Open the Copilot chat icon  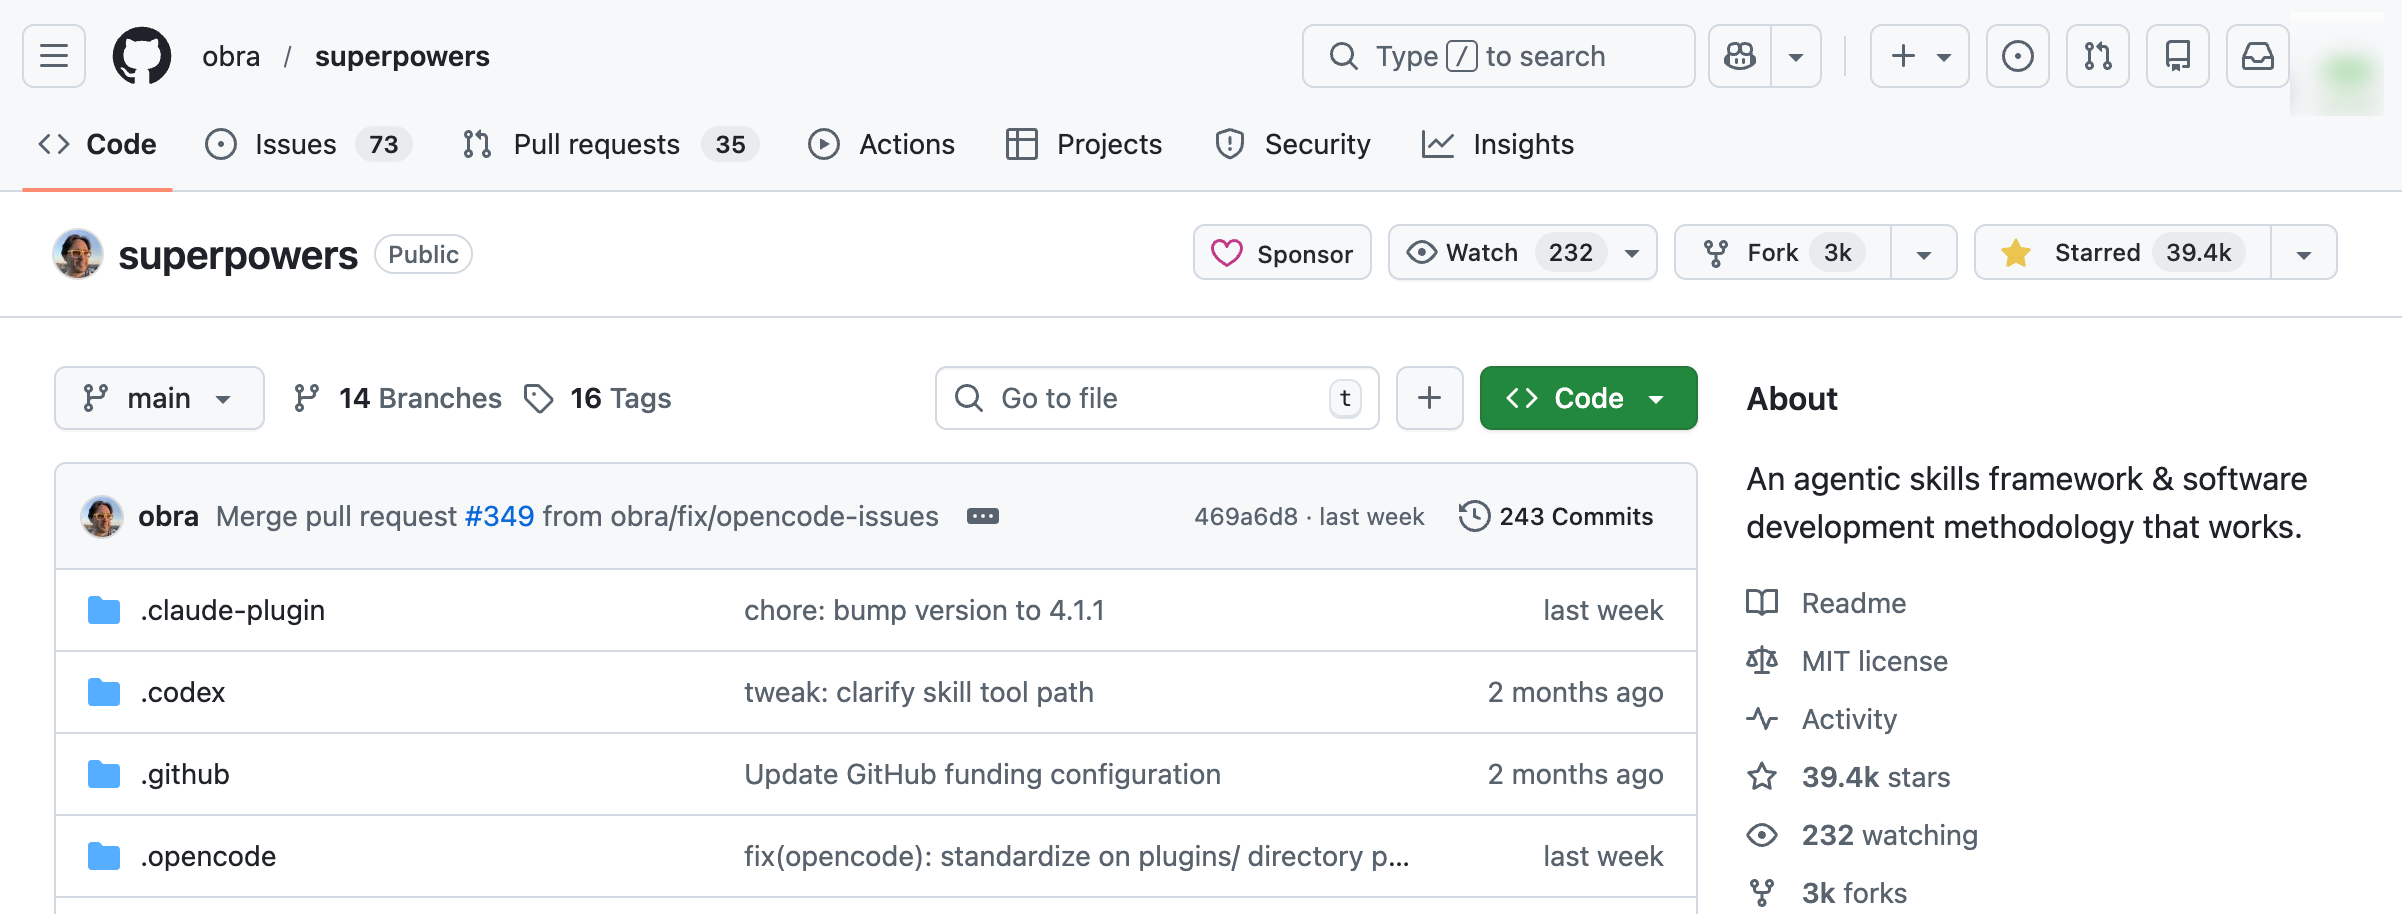(1740, 56)
